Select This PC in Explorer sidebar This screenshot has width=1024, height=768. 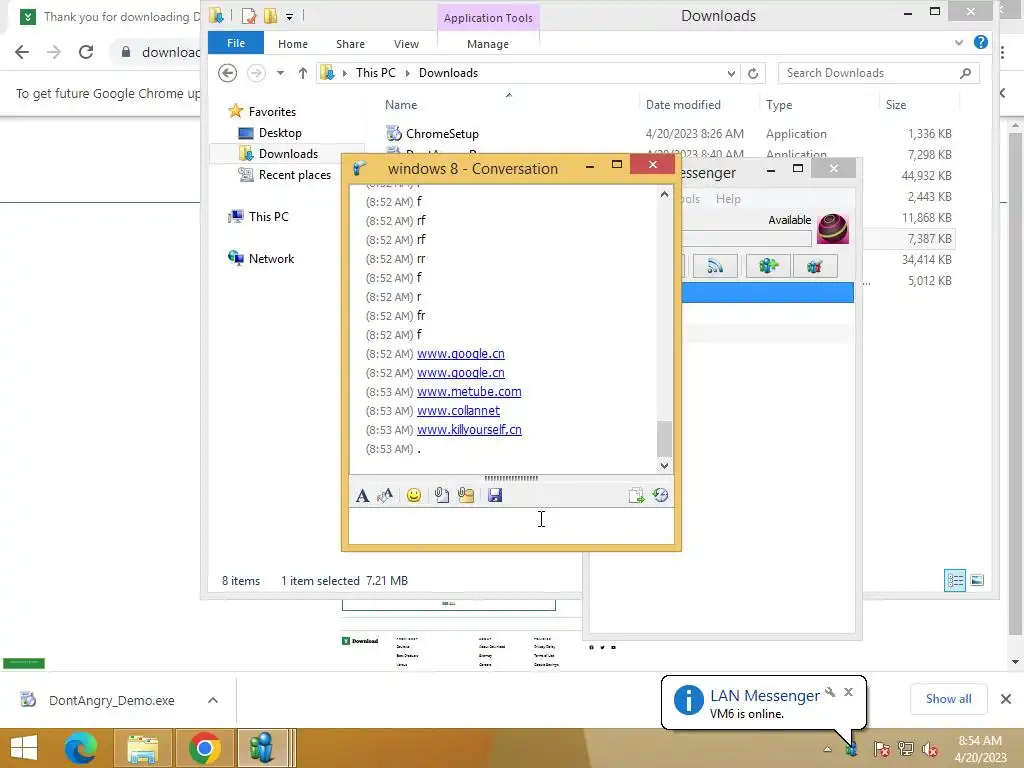pos(268,217)
